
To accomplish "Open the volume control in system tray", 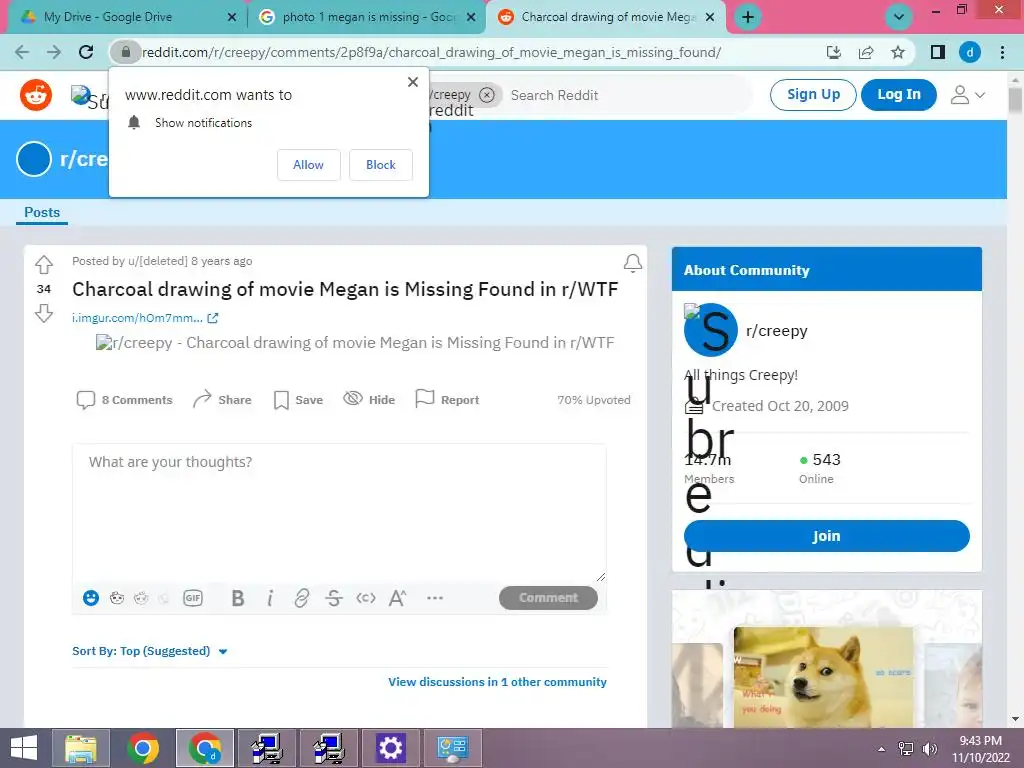I will tap(929, 749).
